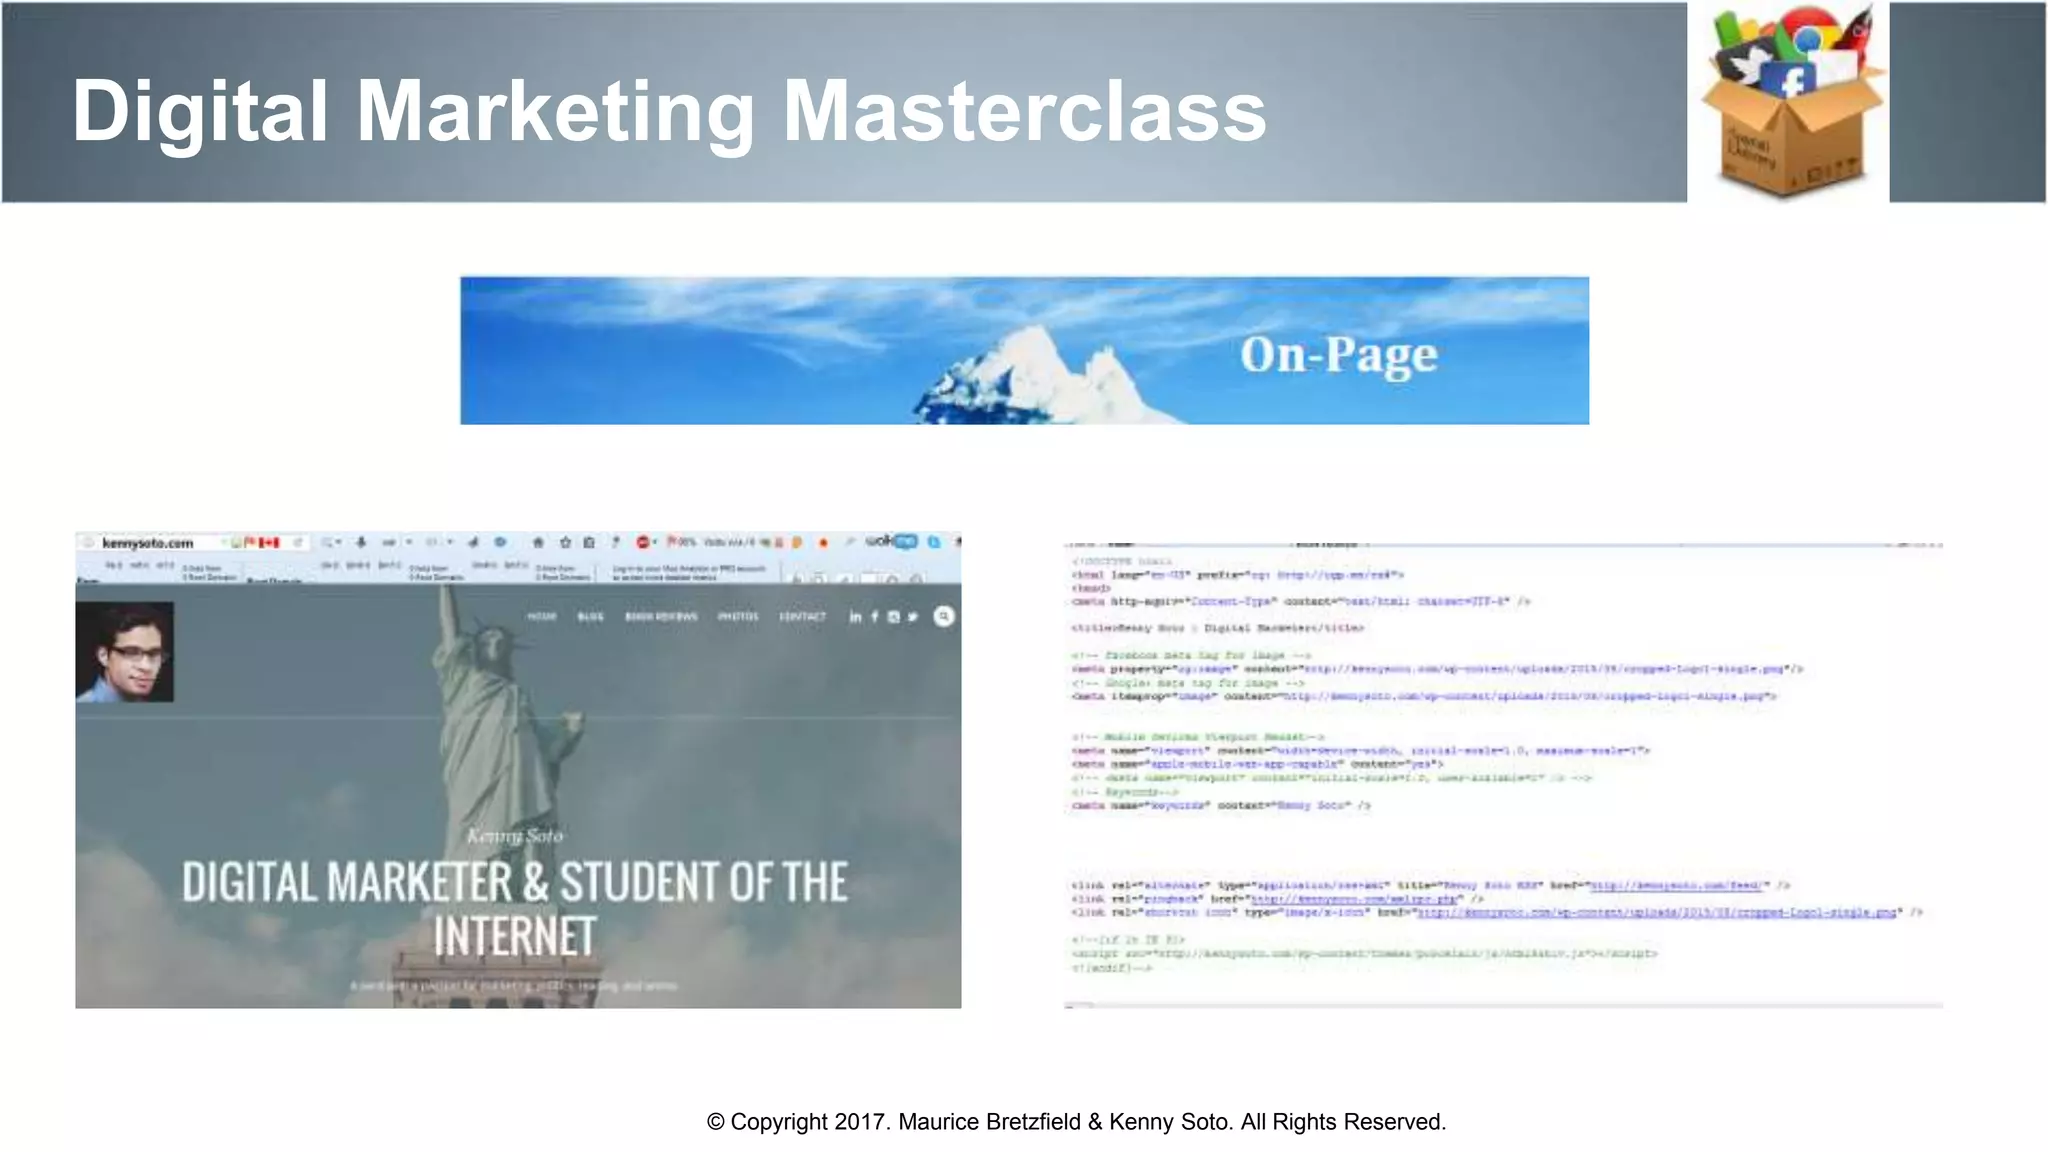Viewport: 2048px width, 1152px height.
Task: Click the meta viewport line in source
Action: (1360, 750)
